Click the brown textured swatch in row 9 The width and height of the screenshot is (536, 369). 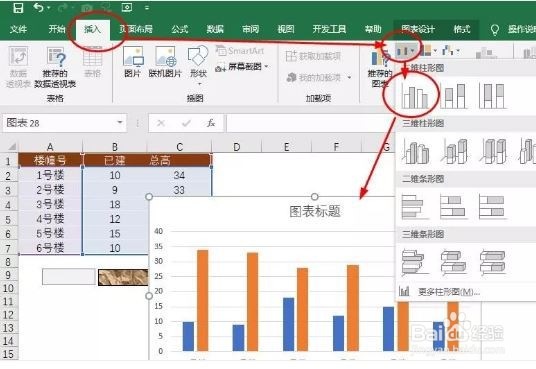pos(123,277)
